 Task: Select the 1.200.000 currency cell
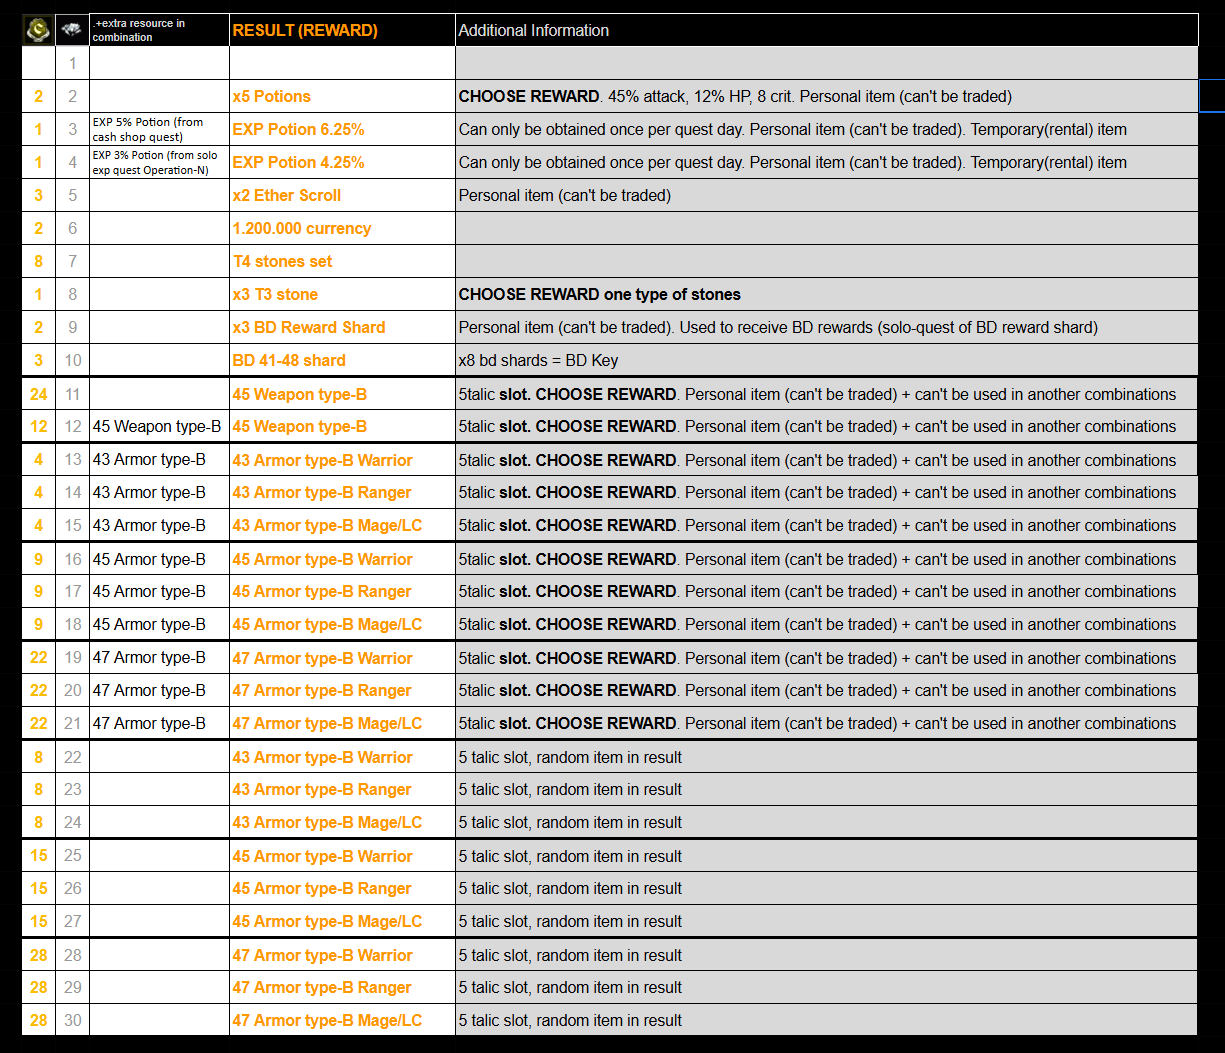(302, 228)
